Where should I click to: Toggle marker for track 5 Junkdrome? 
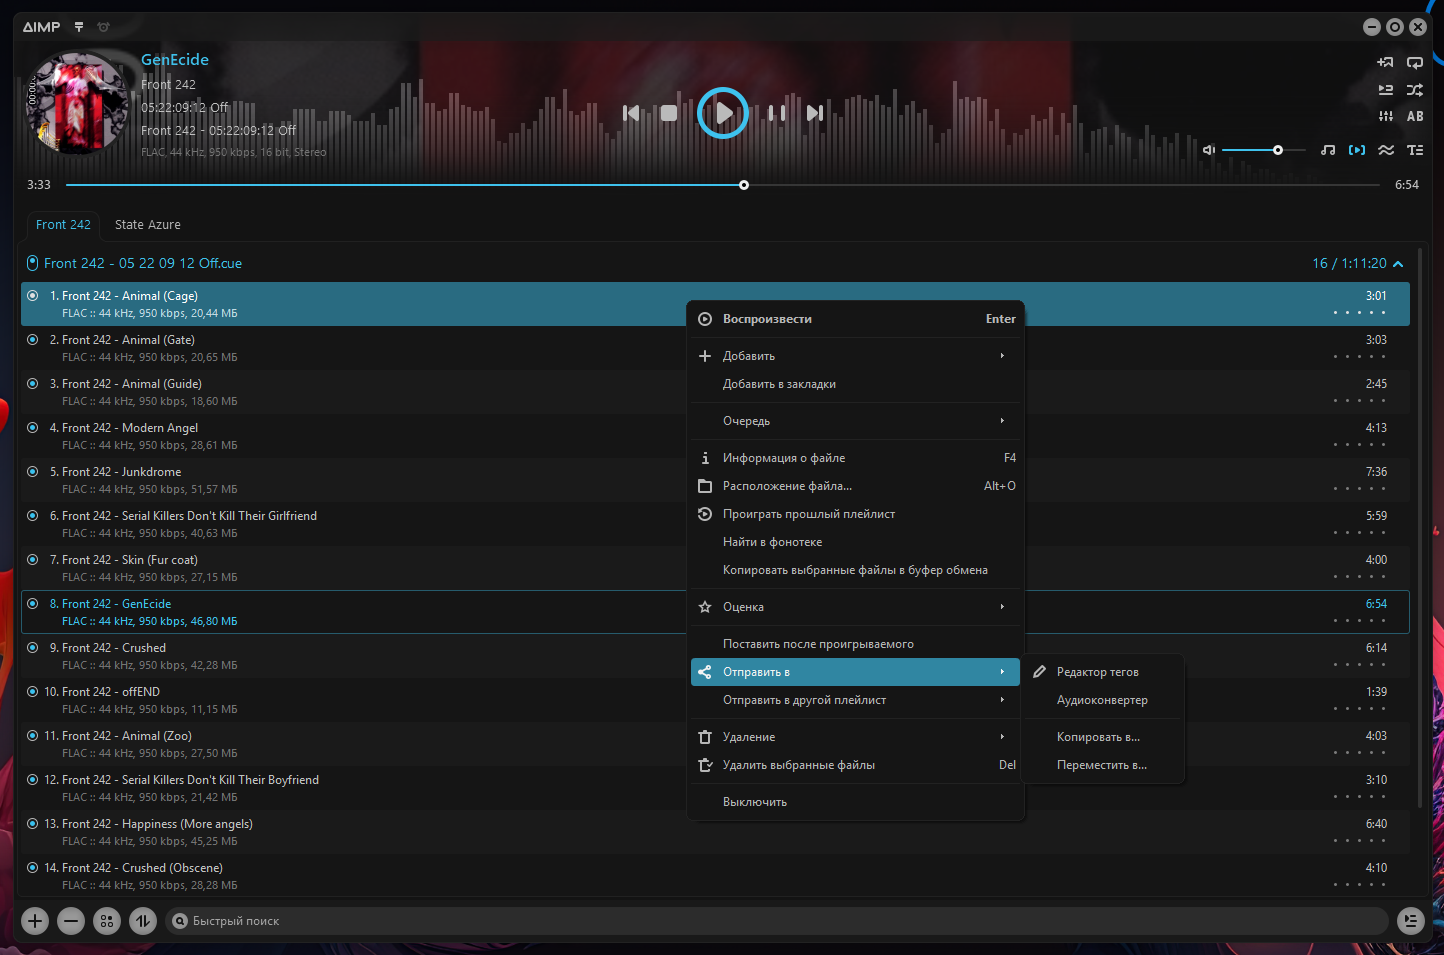tap(33, 472)
